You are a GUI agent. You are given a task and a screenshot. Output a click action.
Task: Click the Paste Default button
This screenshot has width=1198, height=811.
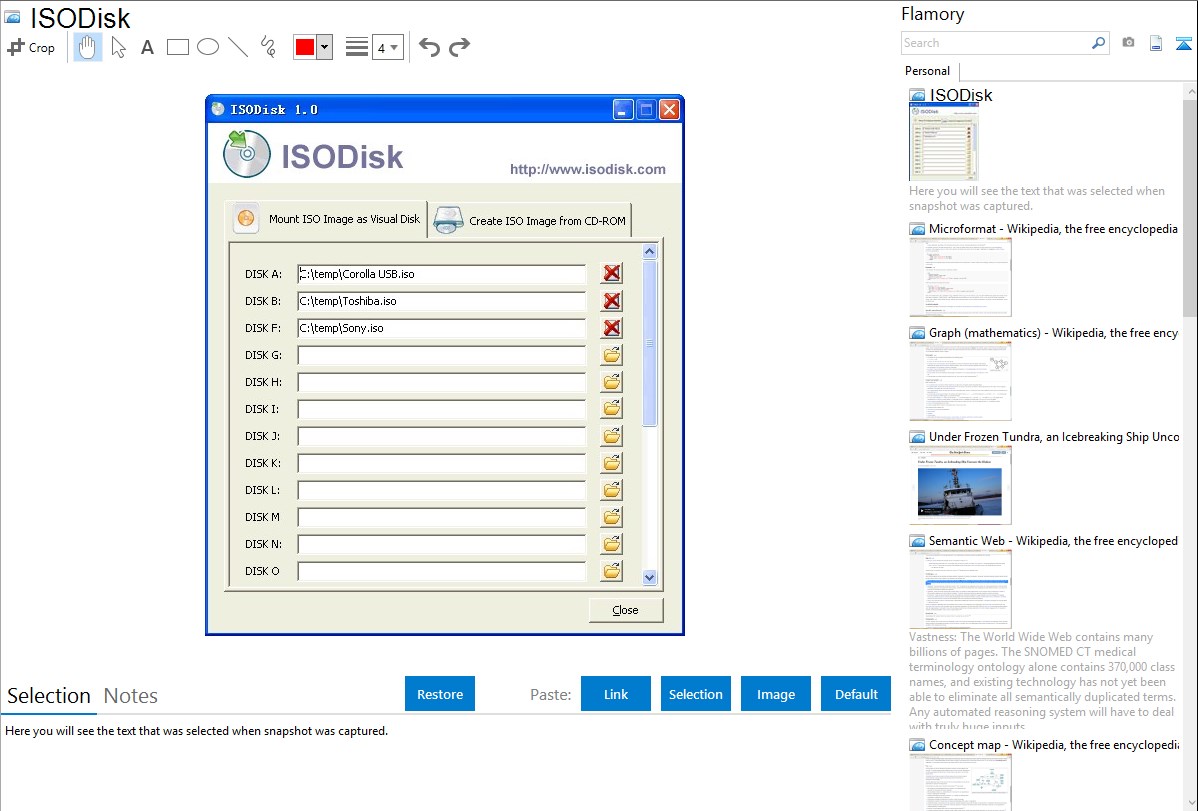[856, 694]
